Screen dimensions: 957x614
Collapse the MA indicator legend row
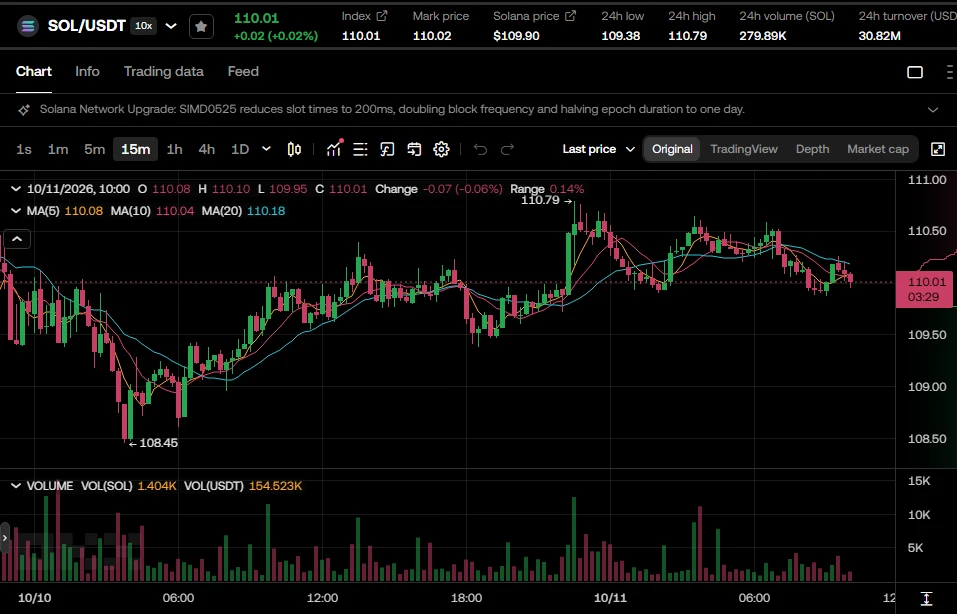16,211
